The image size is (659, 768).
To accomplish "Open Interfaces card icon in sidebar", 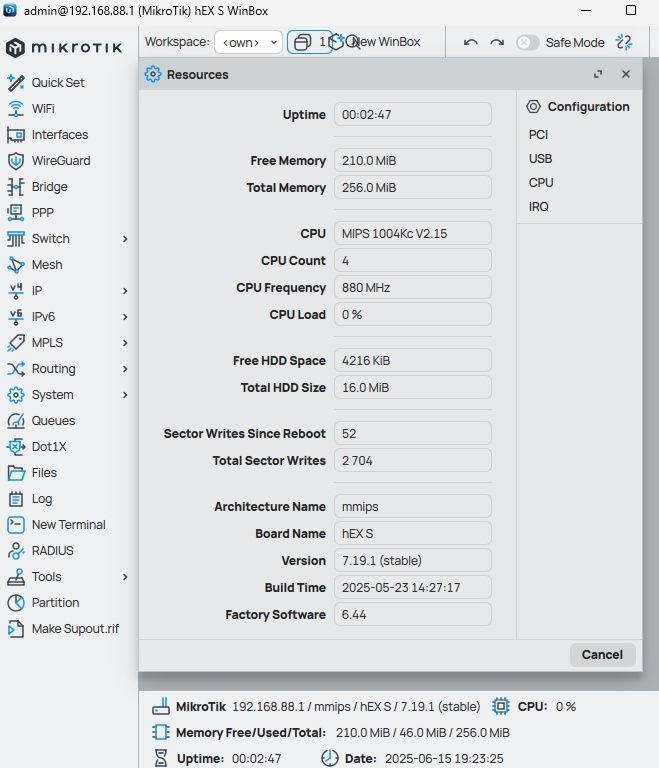I will 16,135.
